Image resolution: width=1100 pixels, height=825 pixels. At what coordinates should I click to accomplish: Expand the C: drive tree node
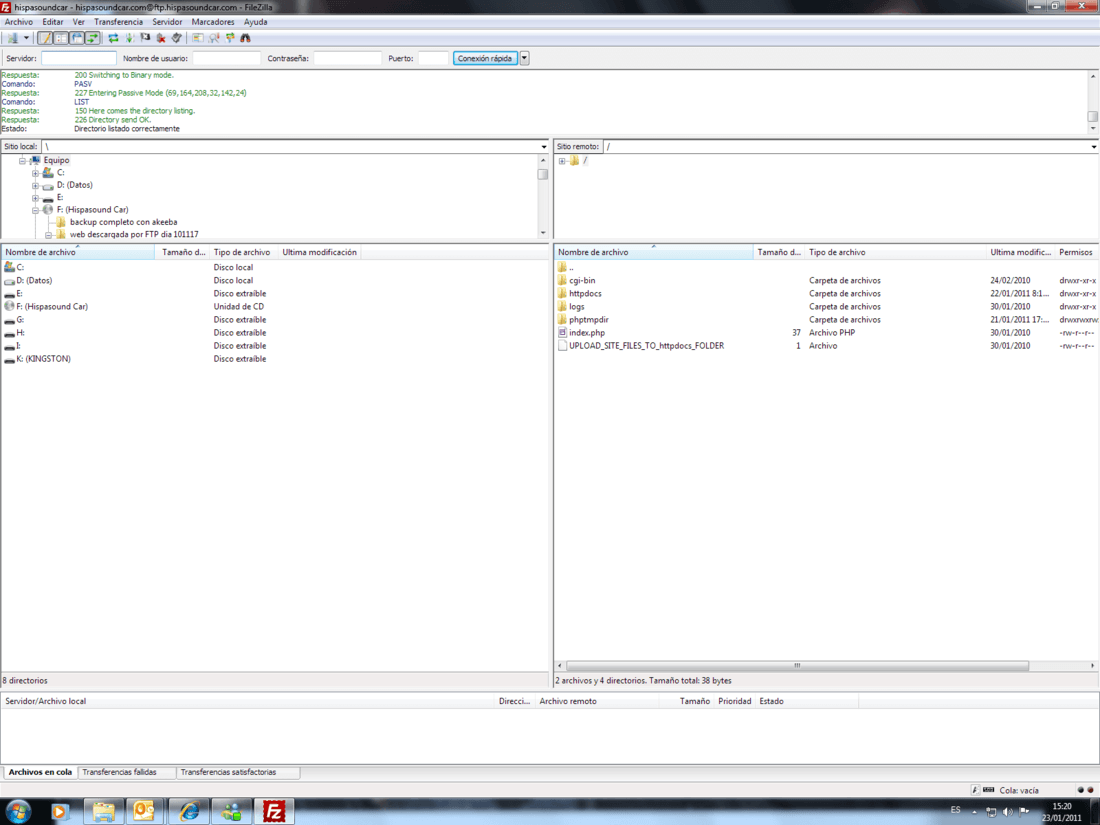click(x=35, y=173)
